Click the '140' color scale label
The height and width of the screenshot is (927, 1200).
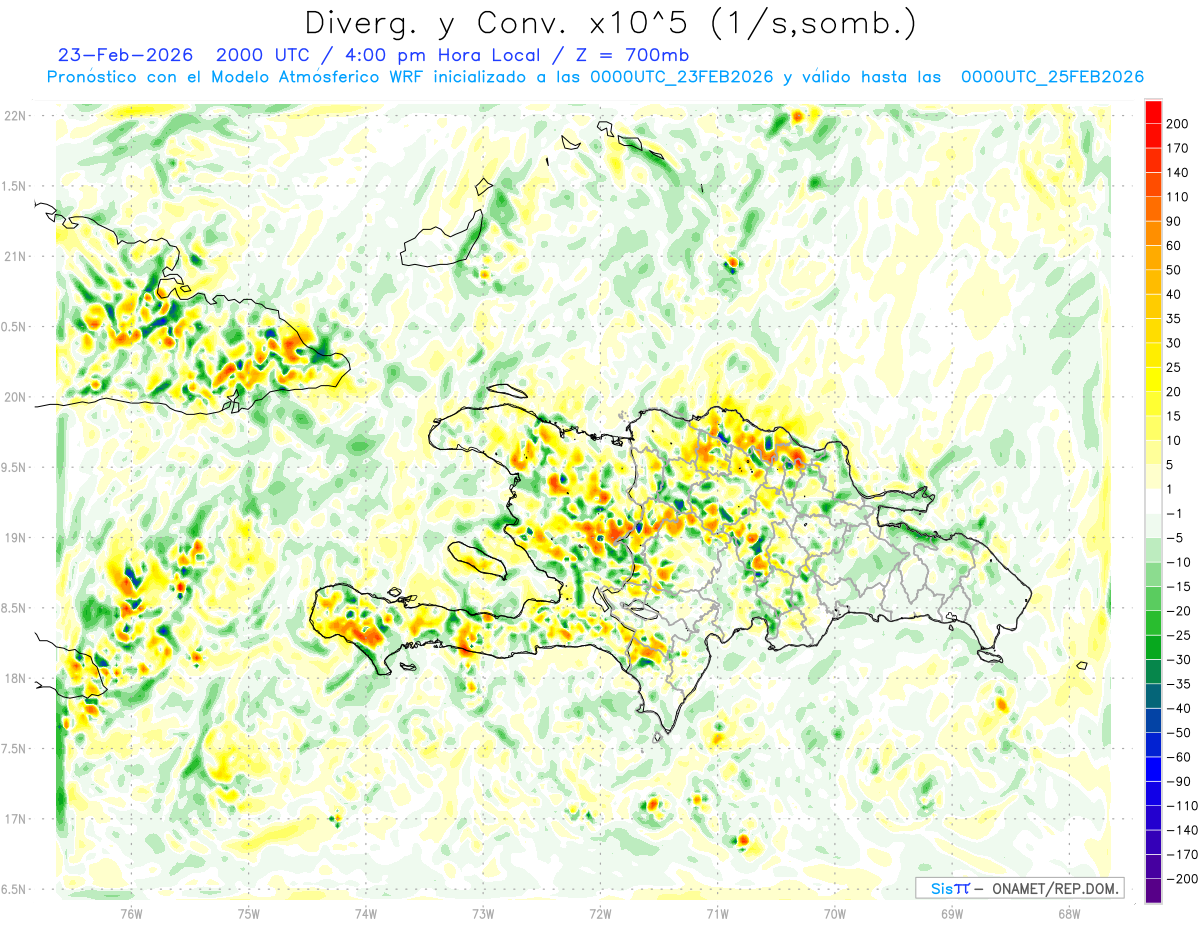[1179, 172]
